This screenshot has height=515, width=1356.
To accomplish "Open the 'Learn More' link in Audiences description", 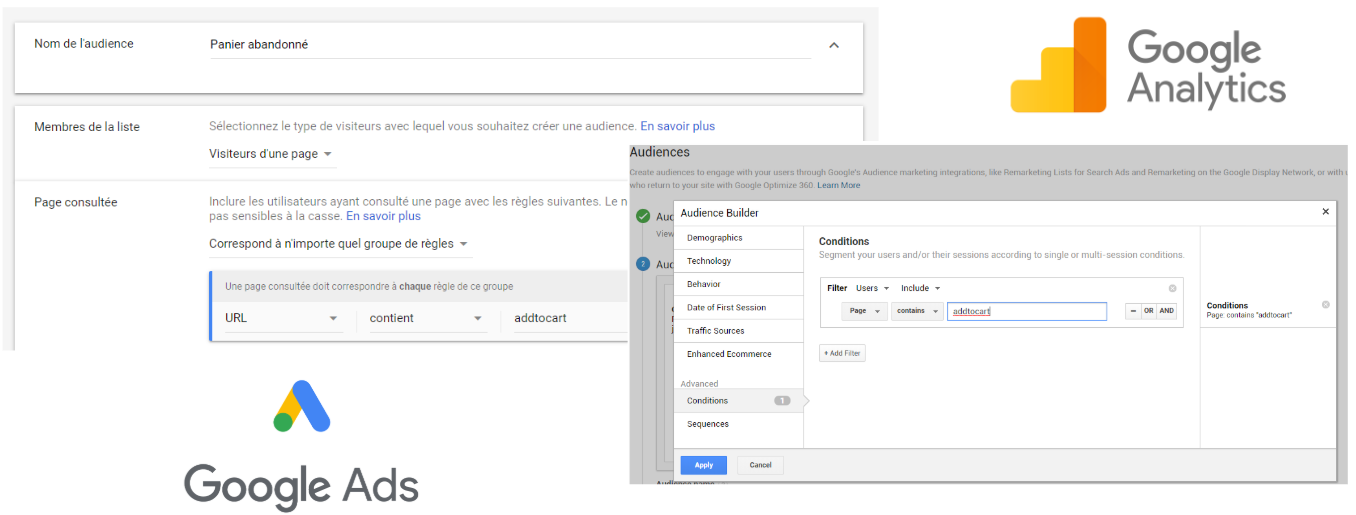I will tap(838, 185).
